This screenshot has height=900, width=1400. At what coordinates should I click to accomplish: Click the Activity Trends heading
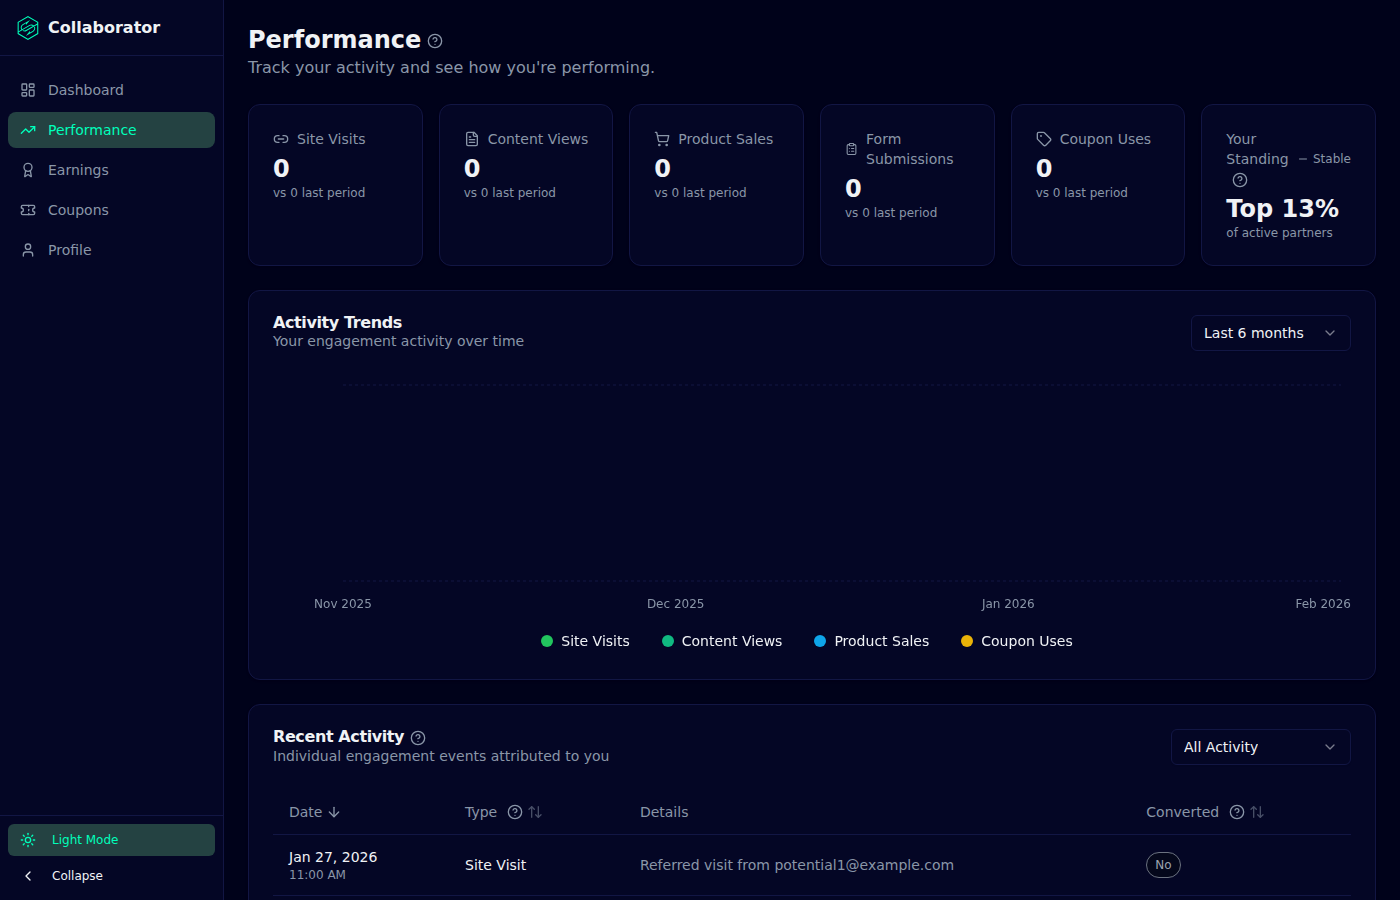[337, 322]
